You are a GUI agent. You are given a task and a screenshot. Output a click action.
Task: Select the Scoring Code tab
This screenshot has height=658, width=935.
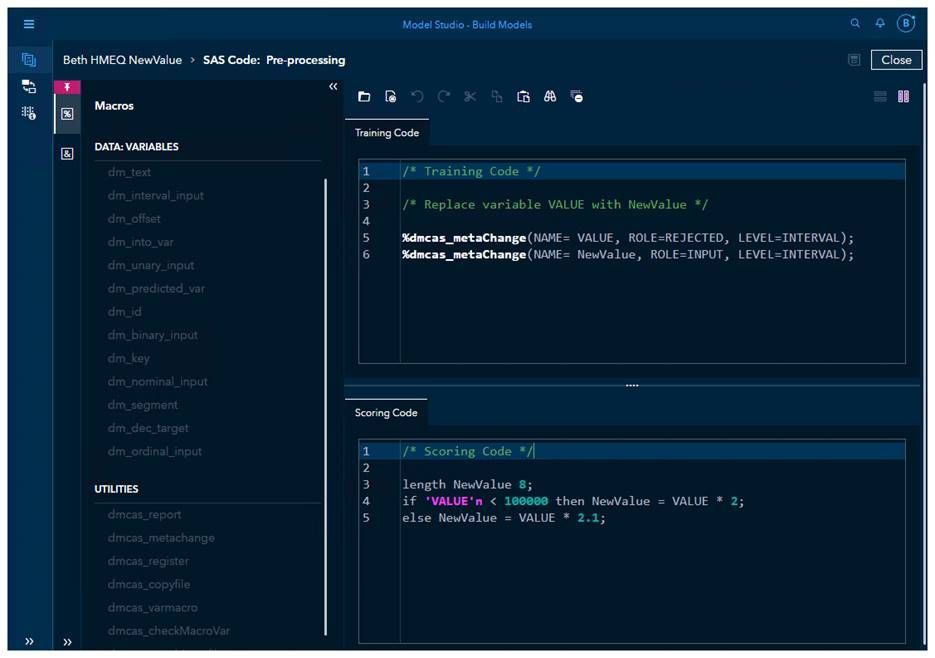pyautogui.click(x=386, y=413)
